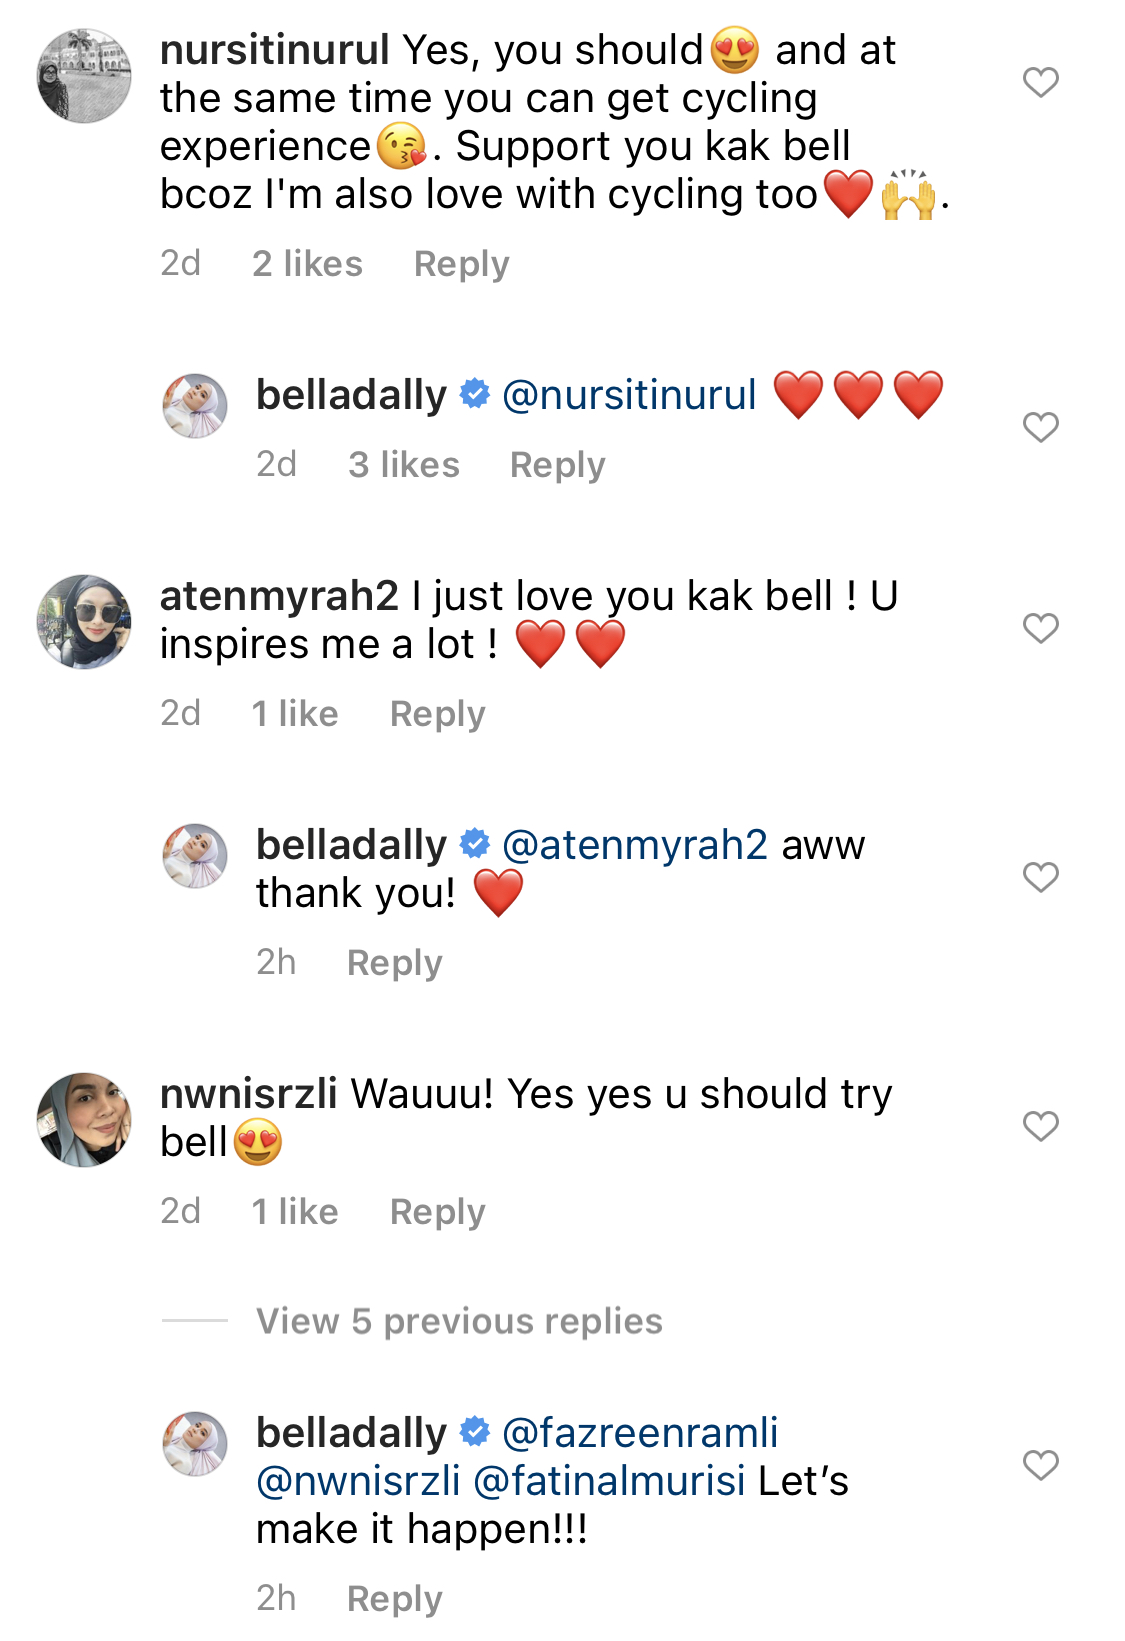This screenshot has width=1125, height=1641.
Task: Tap the @atenmyrah2 mention in reply
Action: (635, 845)
